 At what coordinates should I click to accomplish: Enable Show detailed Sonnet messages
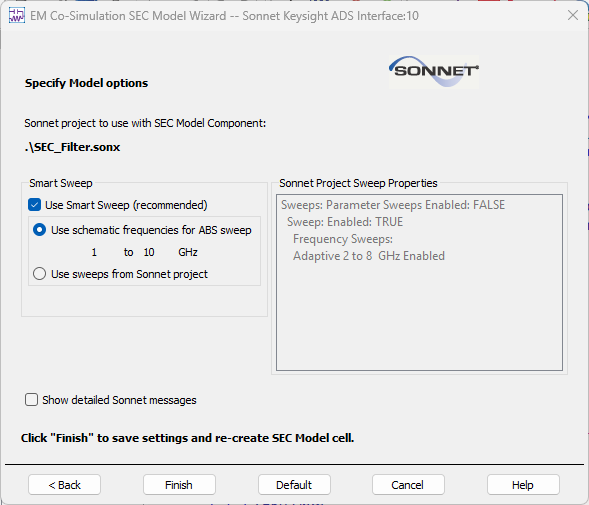(x=32, y=400)
